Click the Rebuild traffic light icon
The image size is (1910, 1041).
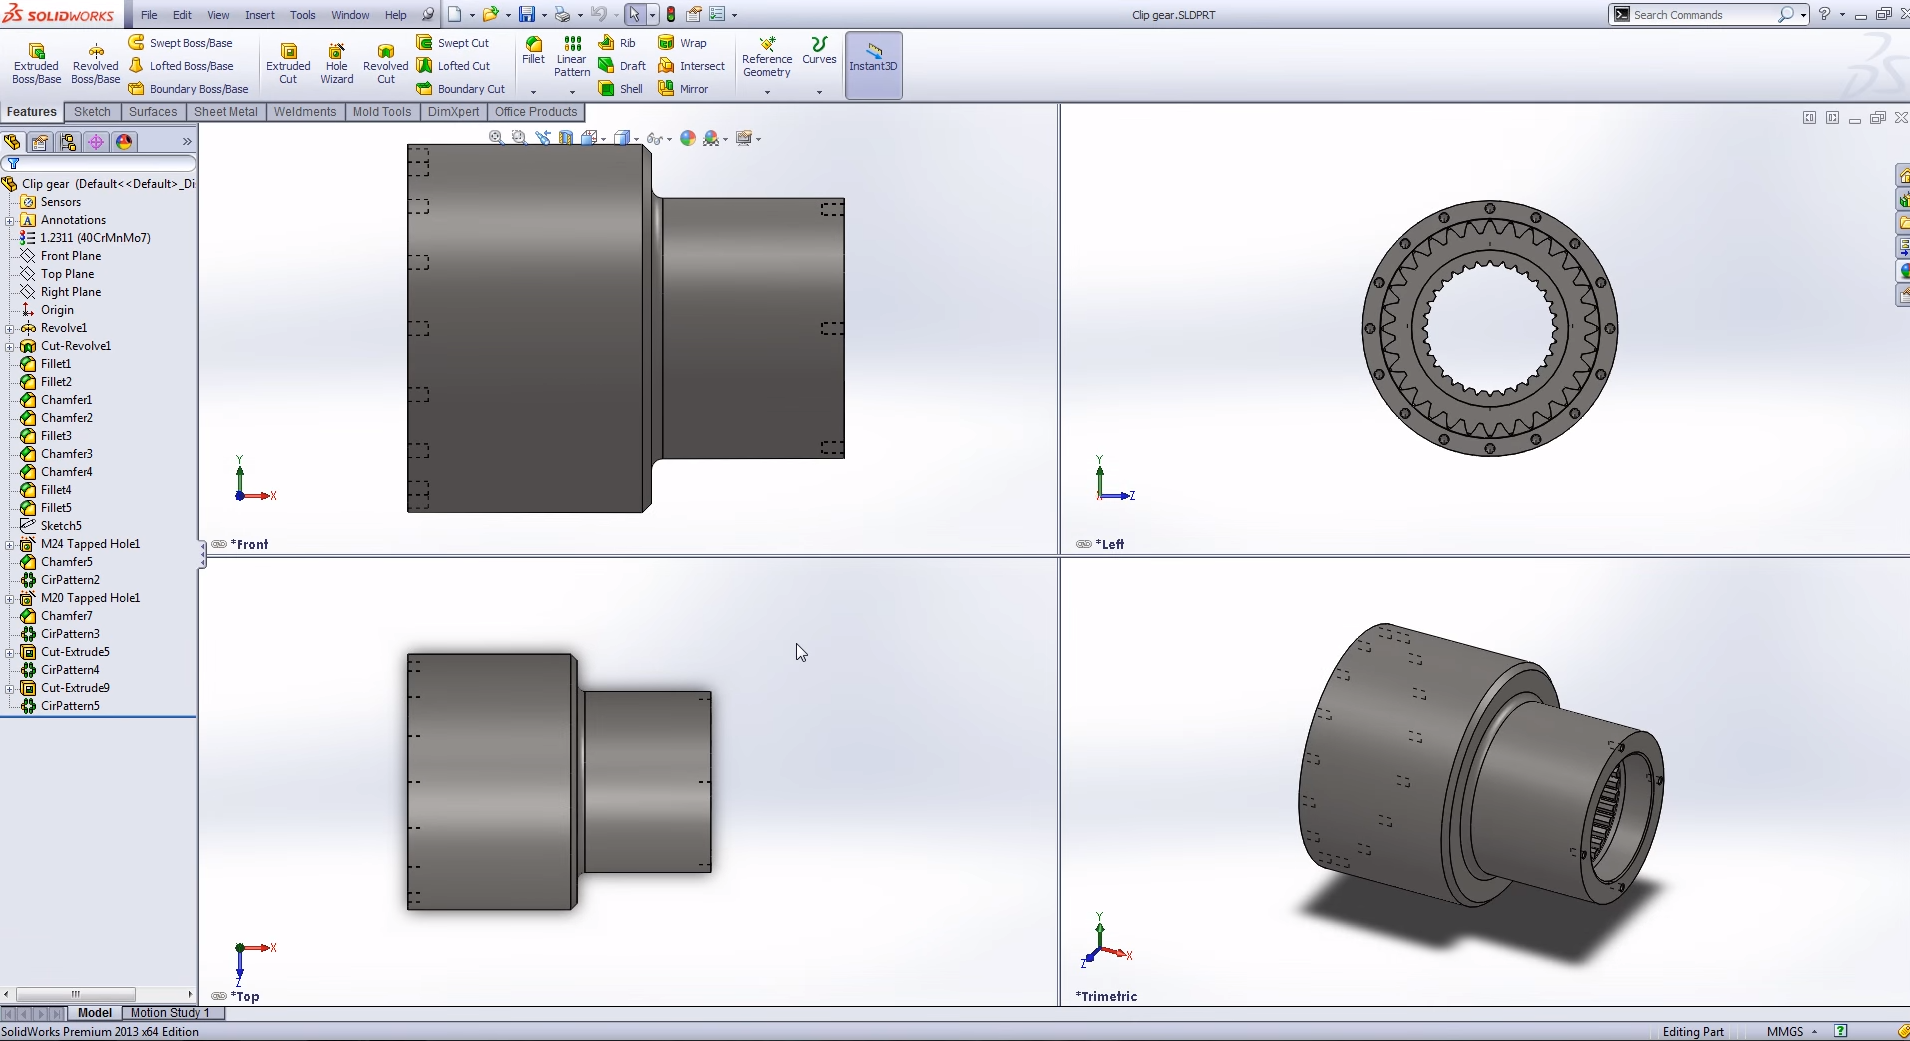click(671, 14)
